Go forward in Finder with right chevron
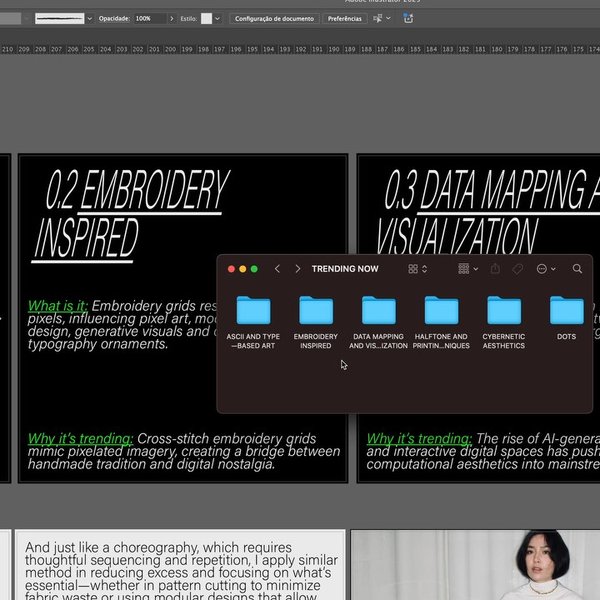 coord(298,269)
